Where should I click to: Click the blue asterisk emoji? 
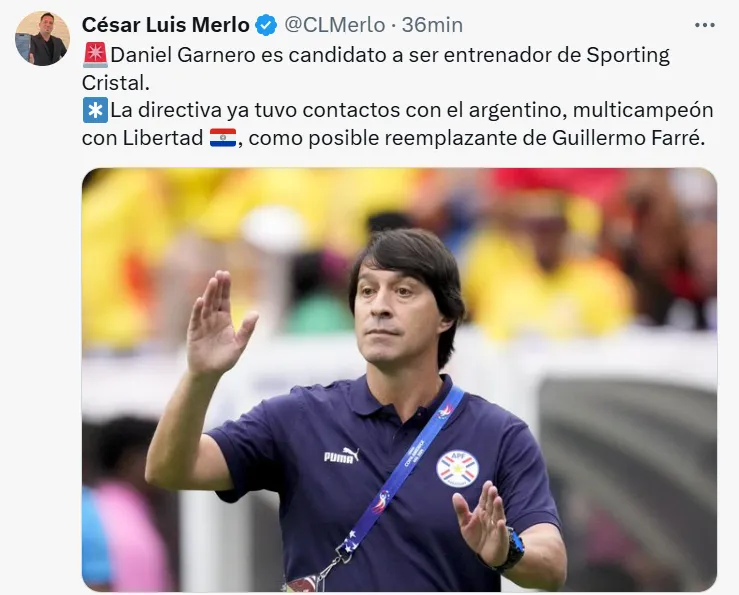pyautogui.click(x=95, y=110)
